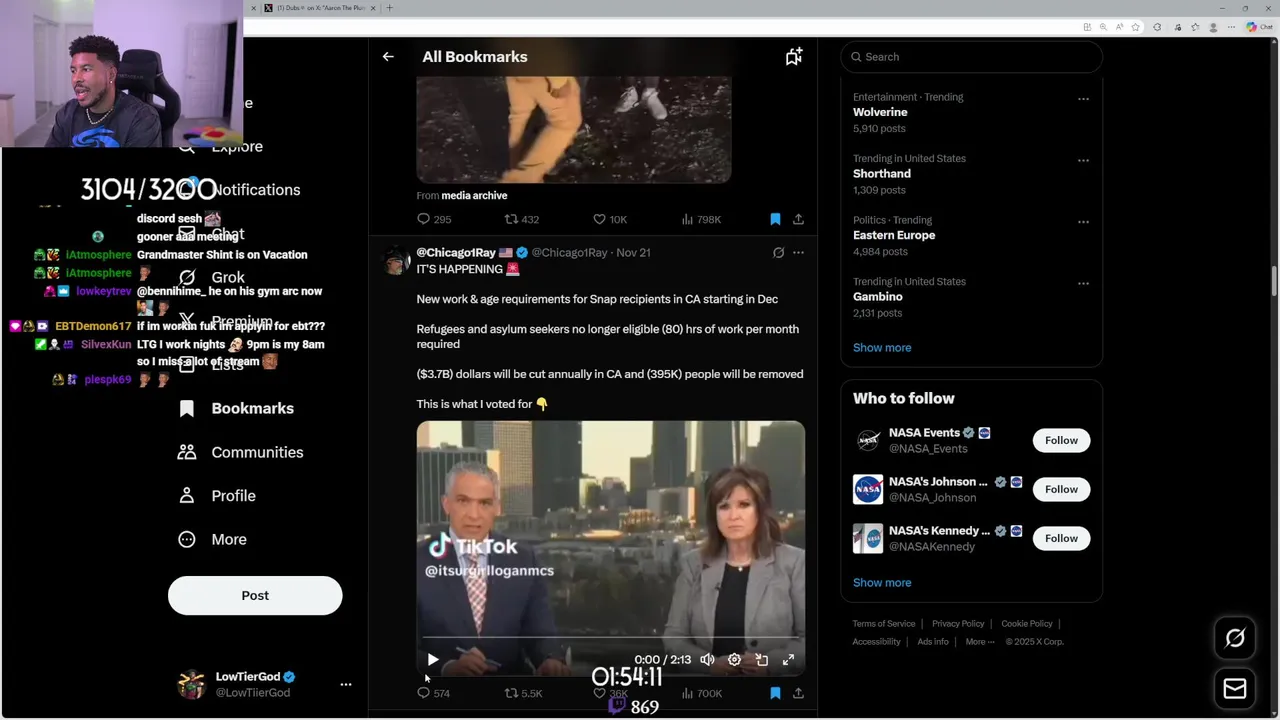Viewport: 1280px width, 720px height.
Task: Focus the Search input field
Action: click(x=971, y=57)
